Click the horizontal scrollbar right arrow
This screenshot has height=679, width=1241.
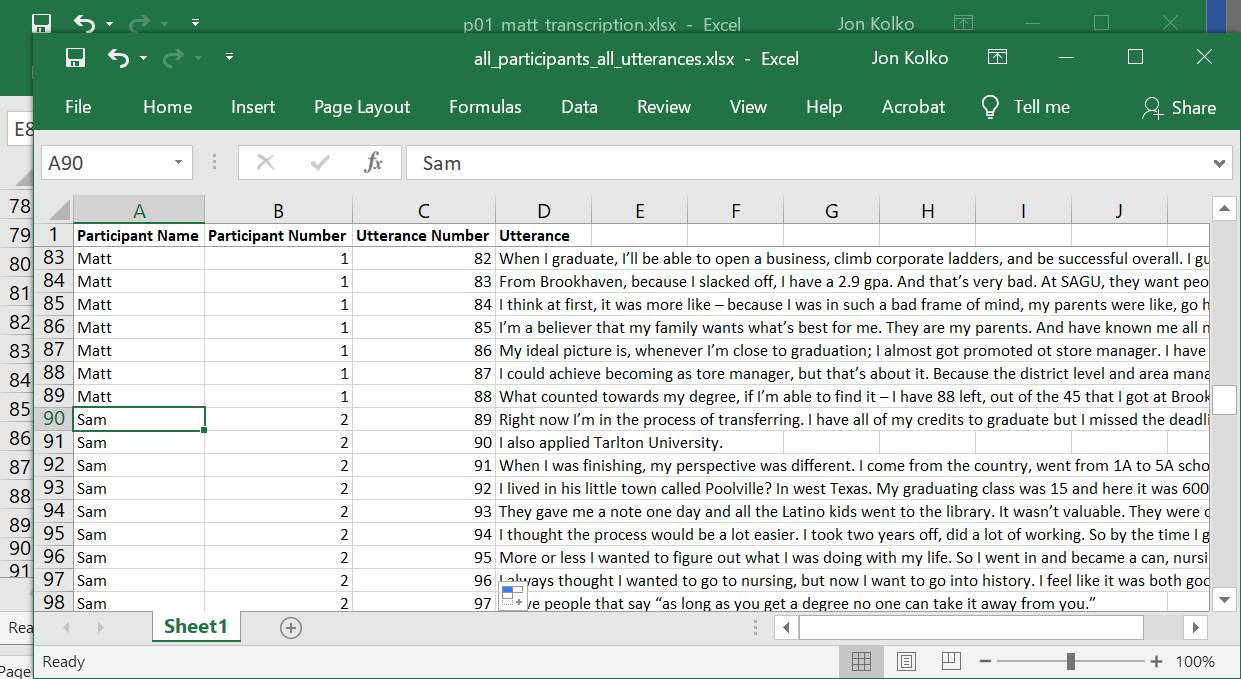click(1195, 627)
